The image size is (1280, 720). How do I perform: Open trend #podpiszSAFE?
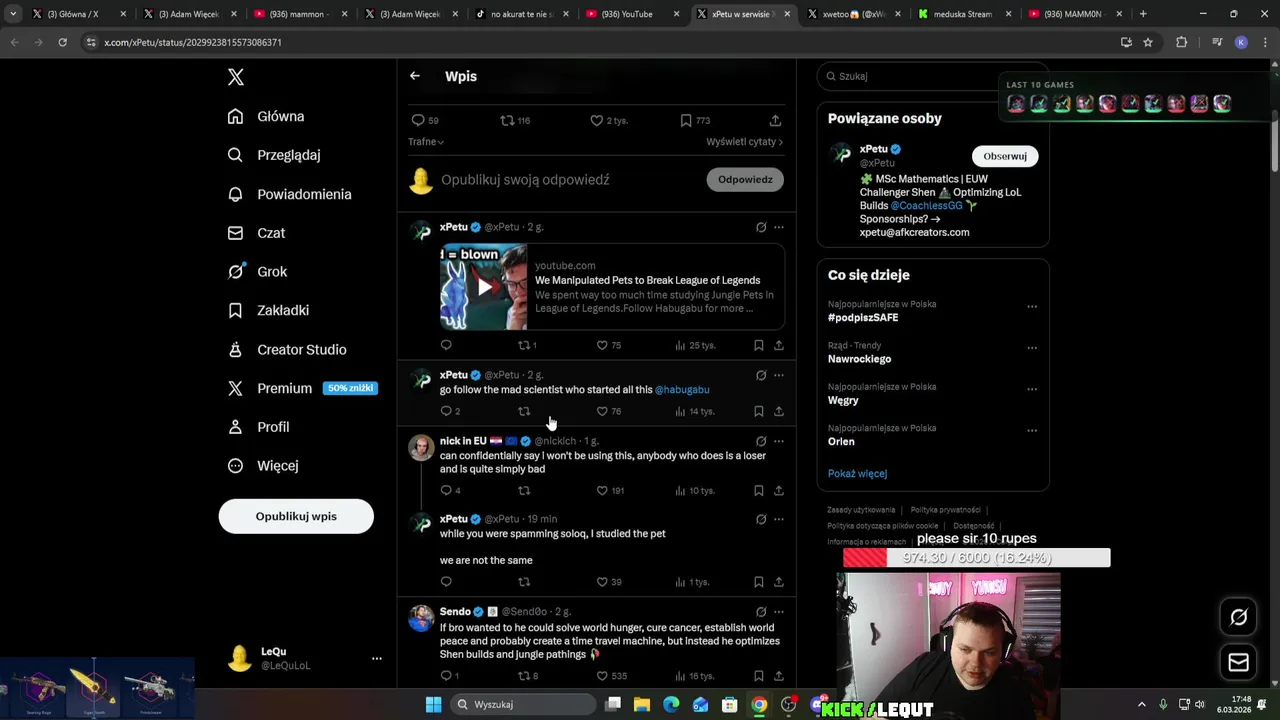click(863, 318)
